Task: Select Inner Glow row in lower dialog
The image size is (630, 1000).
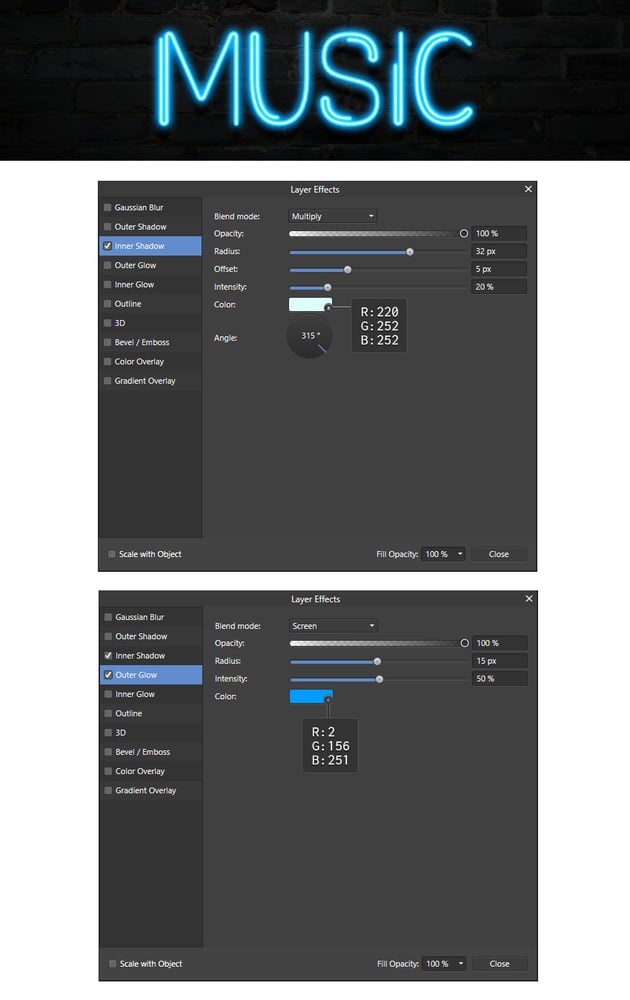Action: coord(152,694)
